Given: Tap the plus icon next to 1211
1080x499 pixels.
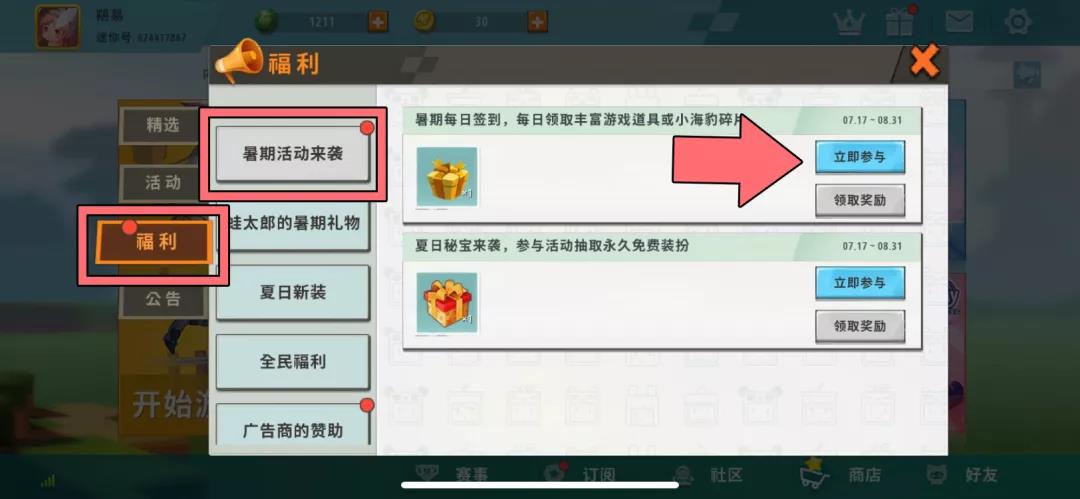Looking at the screenshot, I should tap(377, 22).
